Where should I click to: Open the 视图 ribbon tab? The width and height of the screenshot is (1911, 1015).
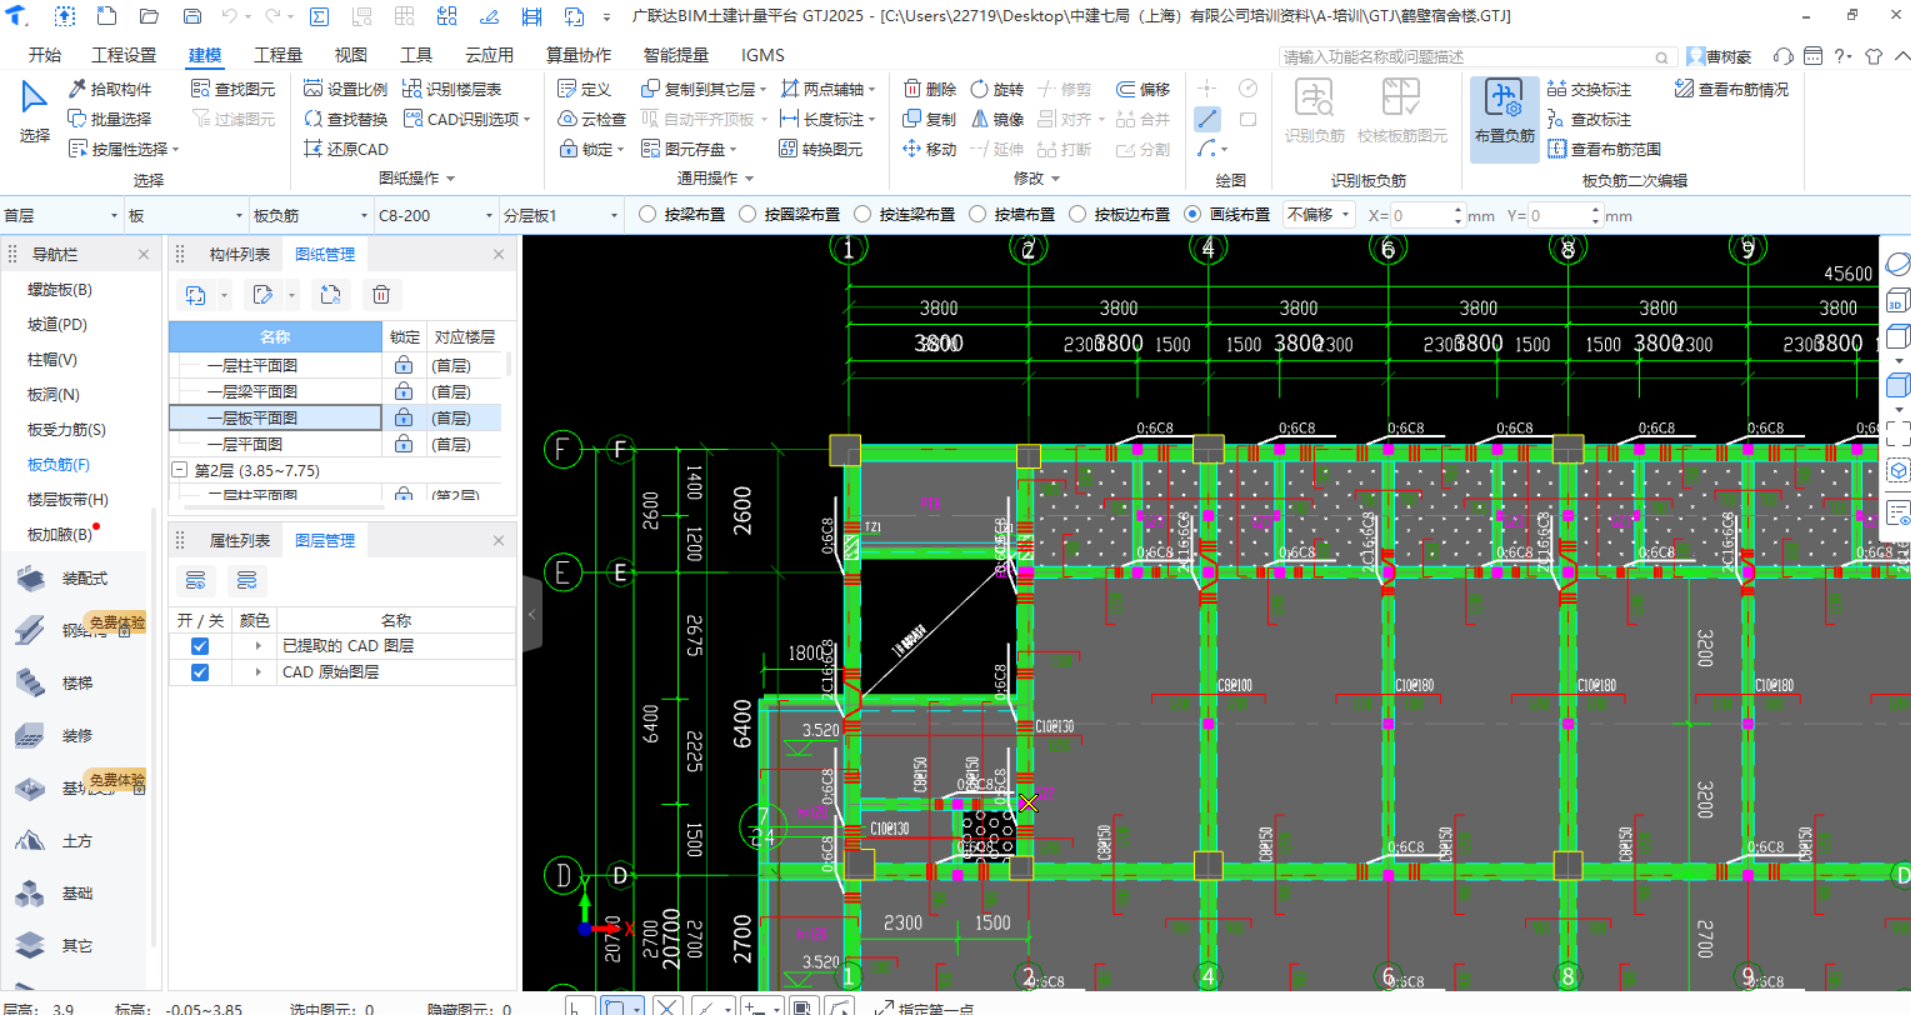point(350,55)
